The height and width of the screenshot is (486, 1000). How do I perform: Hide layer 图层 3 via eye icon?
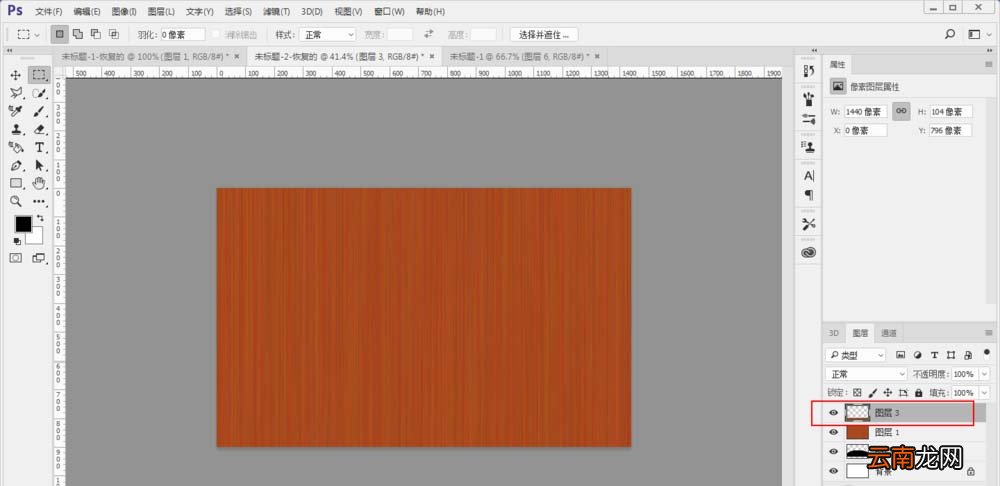[833, 413]
